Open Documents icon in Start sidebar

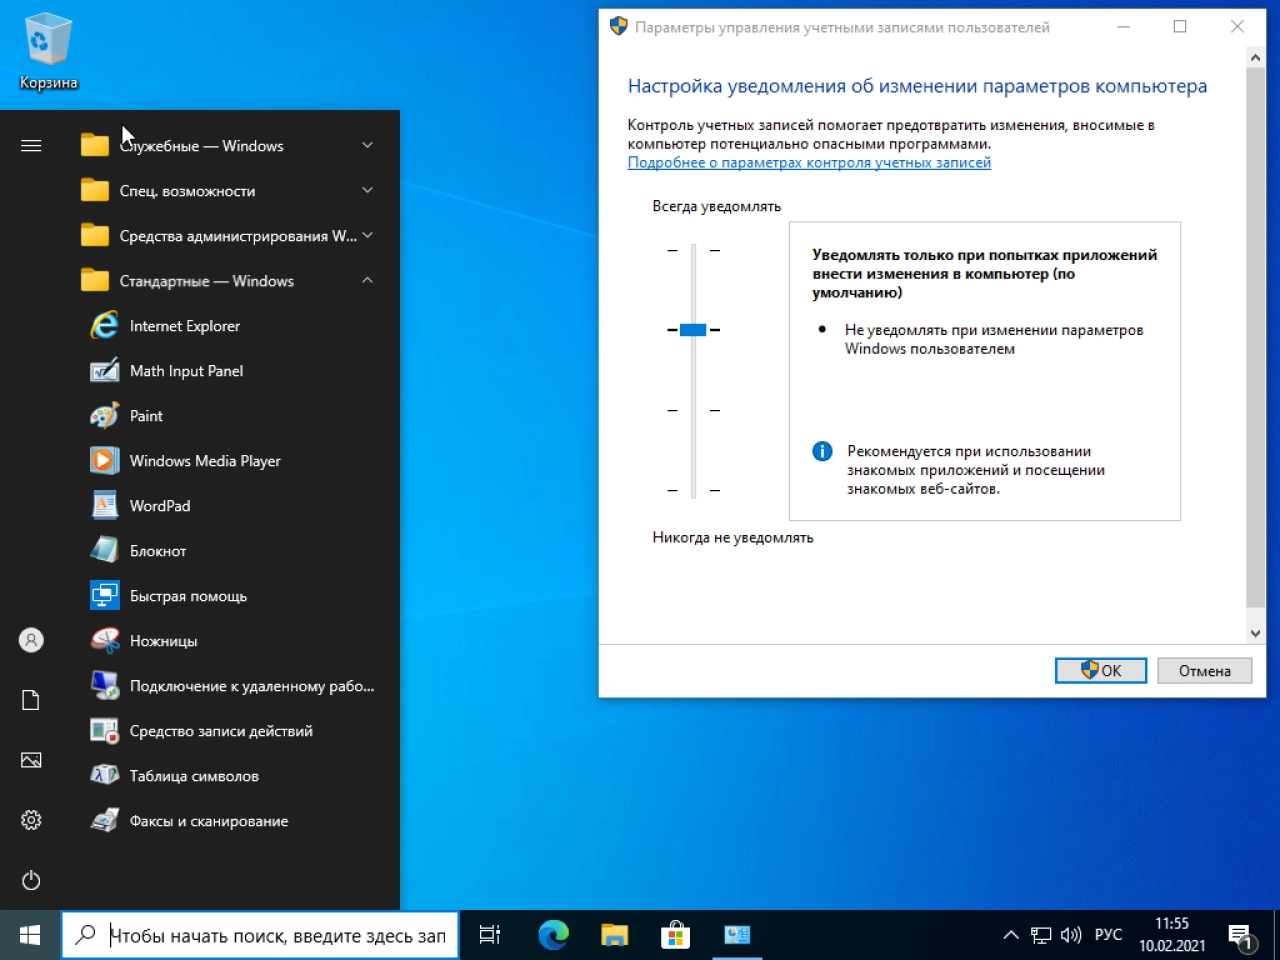coord(31,700)
